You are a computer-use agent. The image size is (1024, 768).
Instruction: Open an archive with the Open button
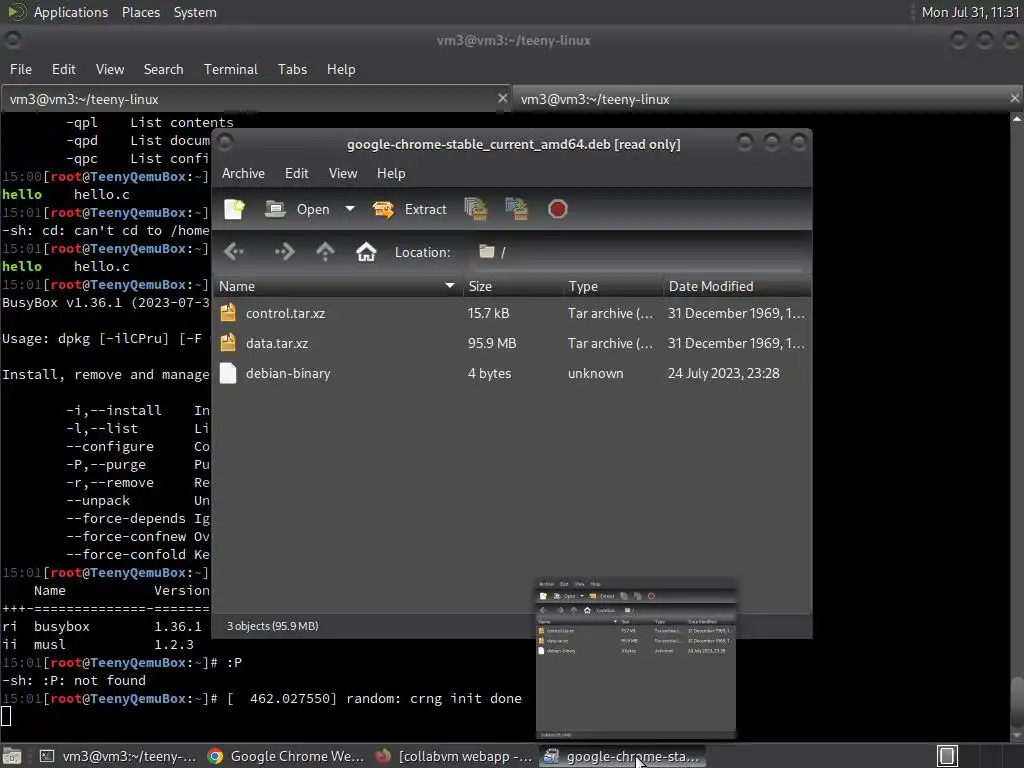point(298,209)
